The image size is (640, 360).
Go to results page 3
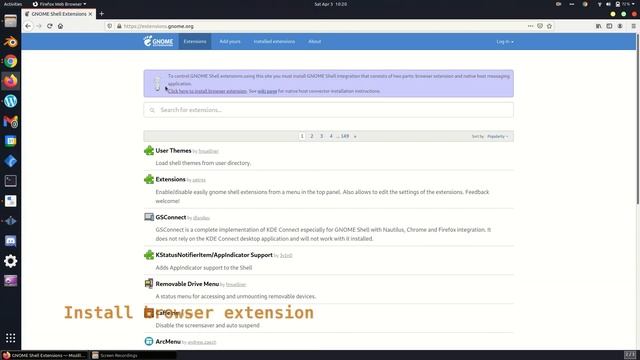click(321, 136)
